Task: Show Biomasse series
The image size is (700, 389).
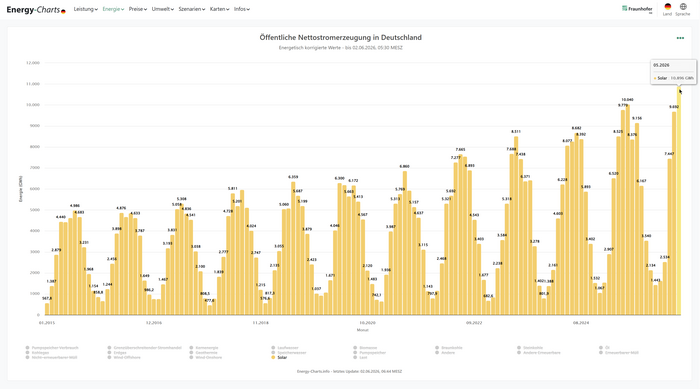Action: 365,347
